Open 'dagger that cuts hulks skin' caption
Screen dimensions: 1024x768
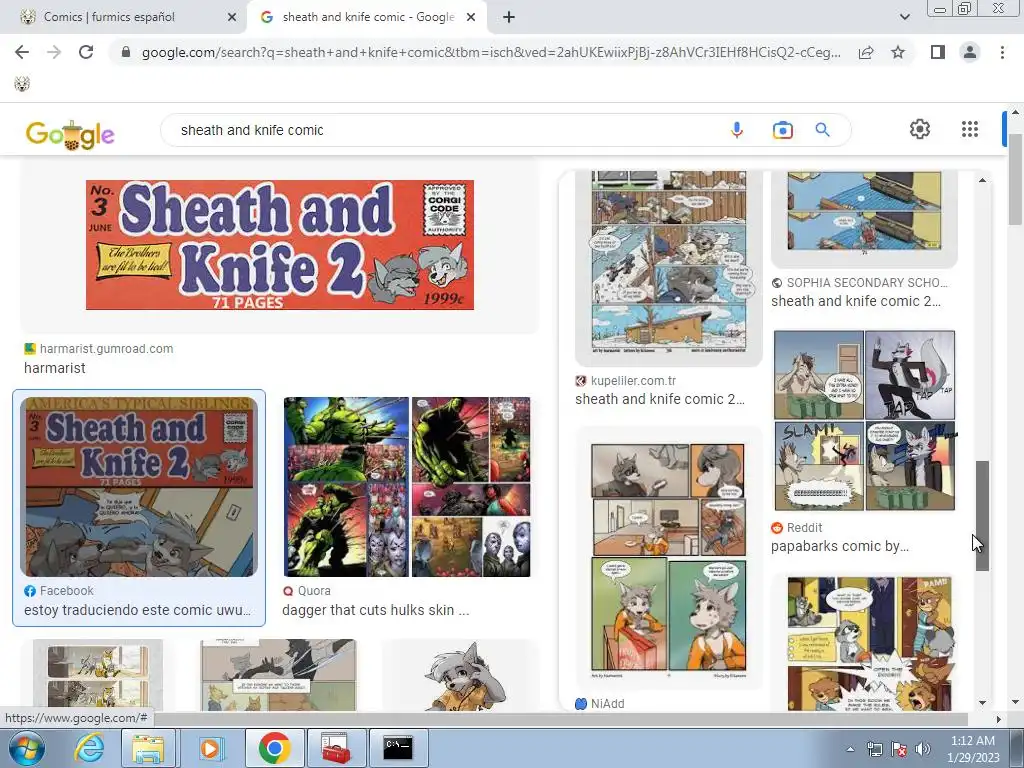[376, 610]
